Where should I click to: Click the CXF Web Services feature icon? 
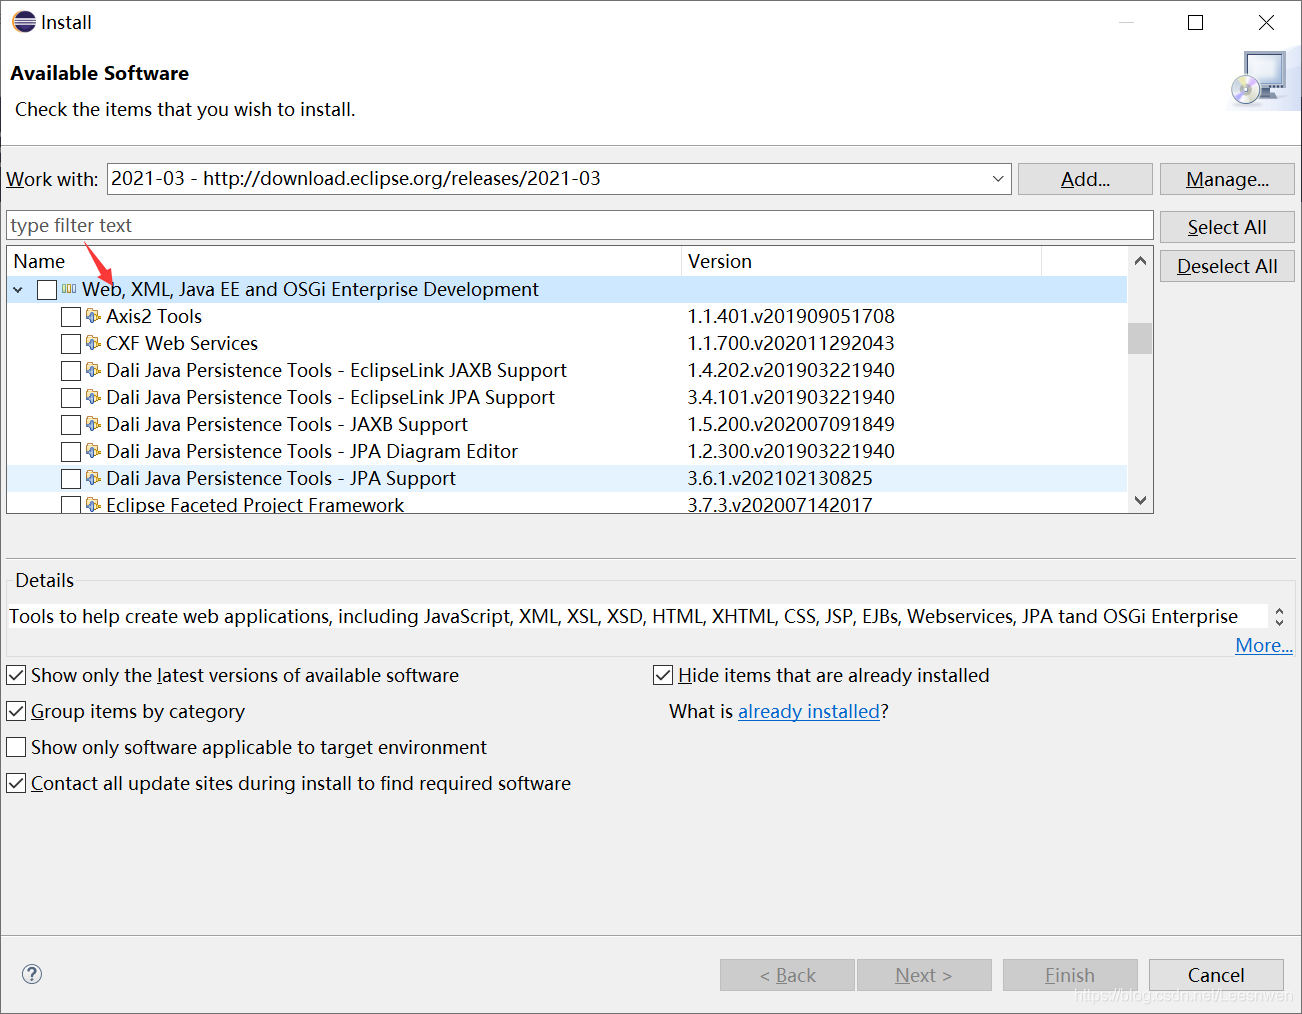(x=93, y=343)
